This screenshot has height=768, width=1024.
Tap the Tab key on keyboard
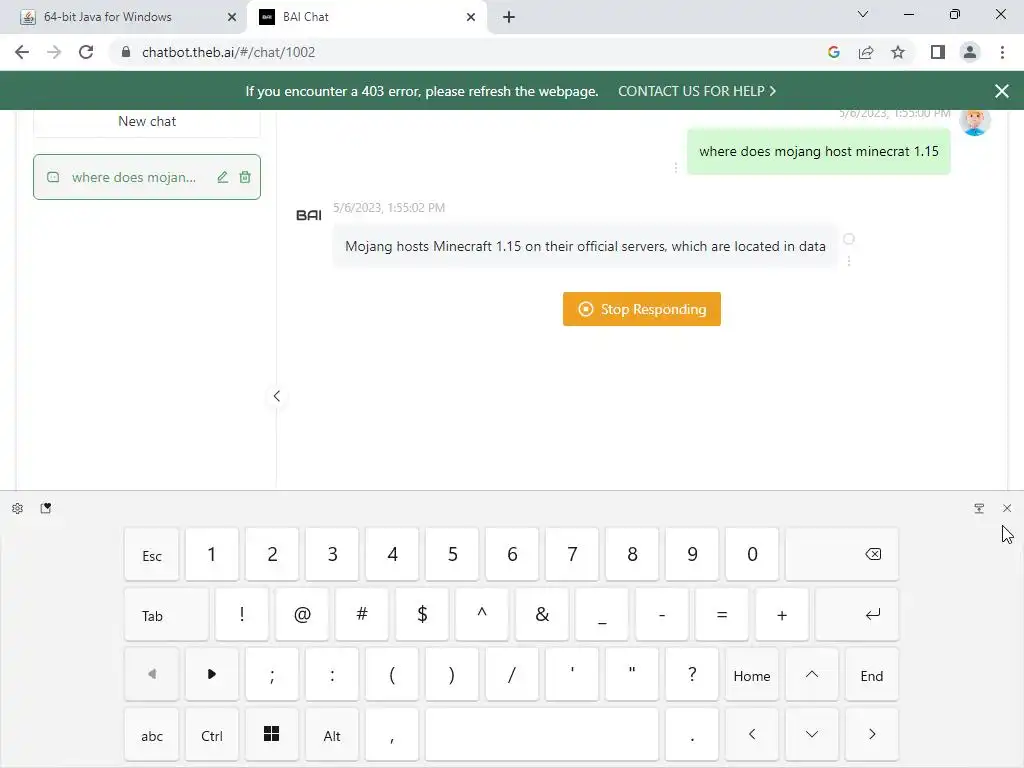[167, 615]
